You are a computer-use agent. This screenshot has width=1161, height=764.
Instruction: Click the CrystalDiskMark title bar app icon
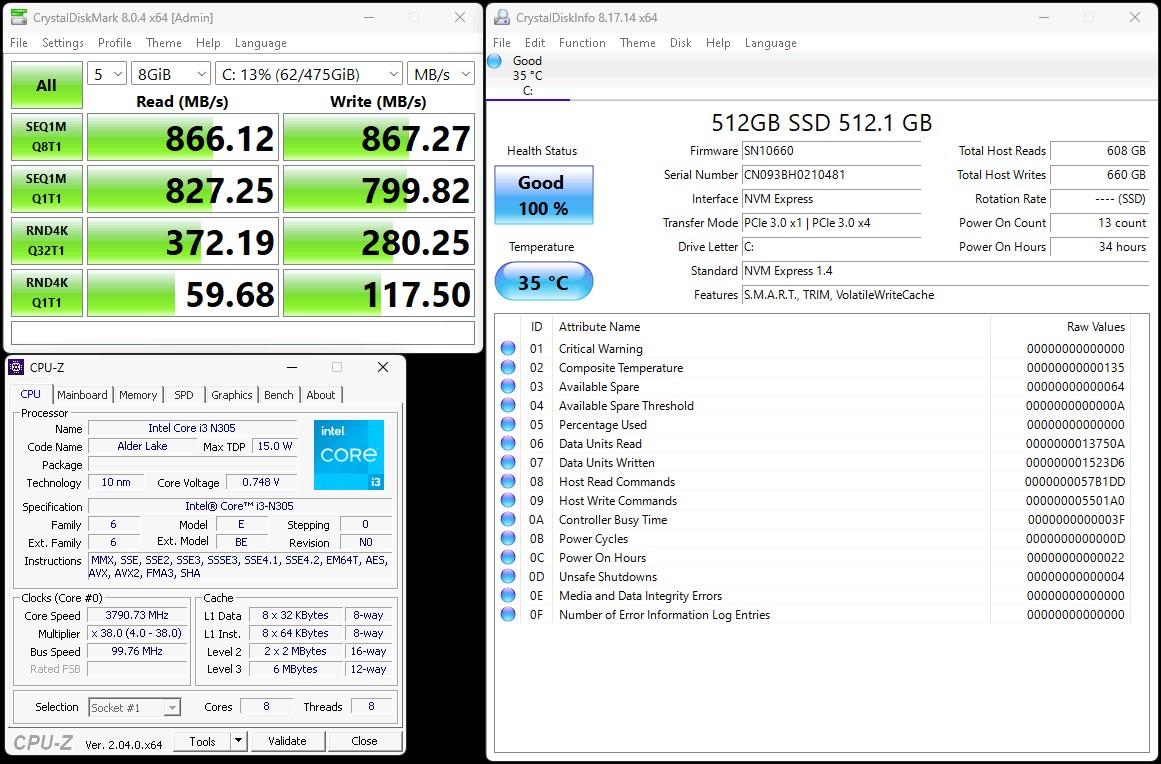(x=18, y=18)
